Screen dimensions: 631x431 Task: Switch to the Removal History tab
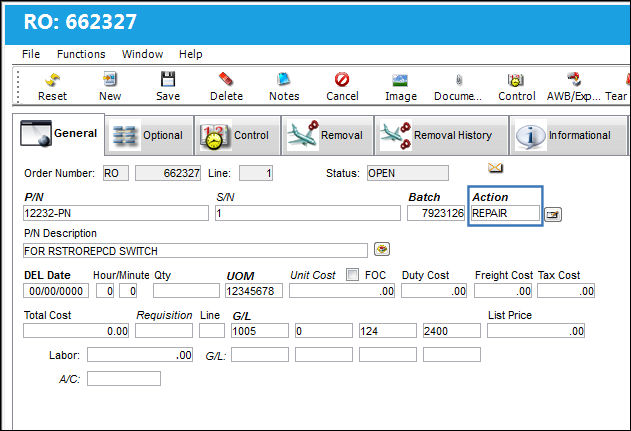(441, 135)
